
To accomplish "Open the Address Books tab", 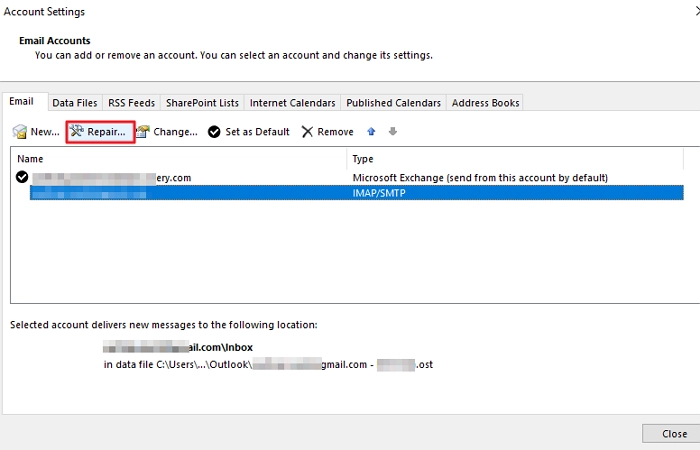I will tap(485, 103).
